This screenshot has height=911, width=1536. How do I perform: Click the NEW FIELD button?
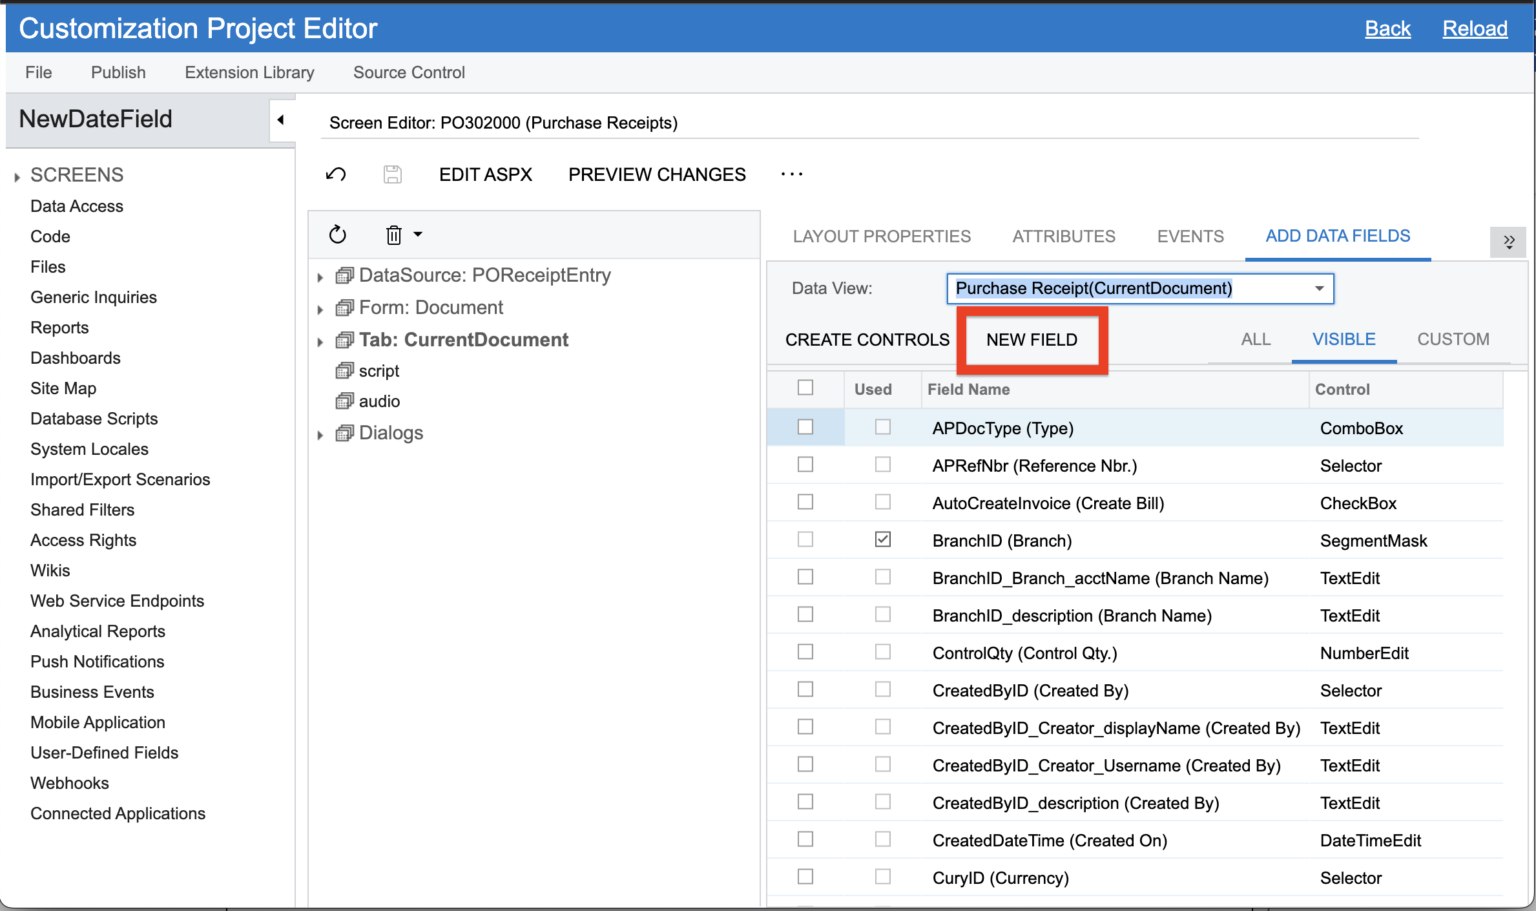pyautogui.click(x=1031, y=340)
